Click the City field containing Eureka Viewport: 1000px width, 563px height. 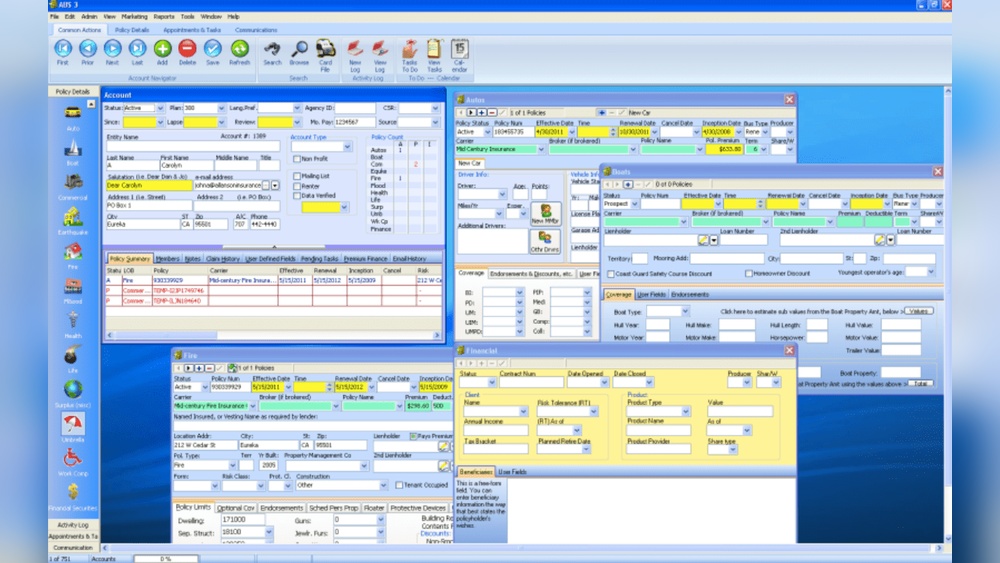143,224
